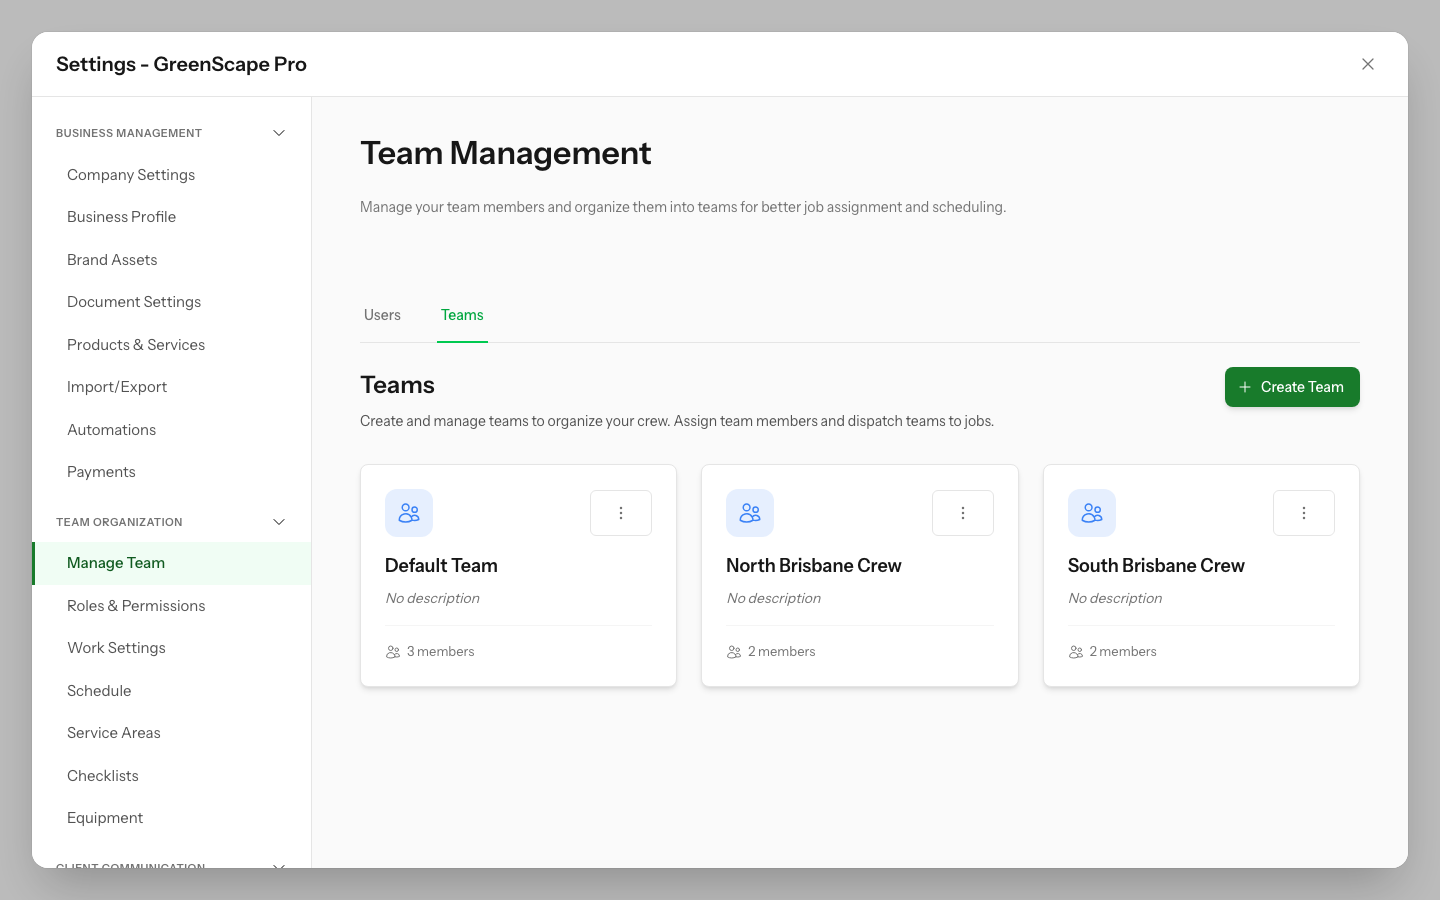This screenshot has width=1440, height=900.
Task: Select the Teams tab
Action: [x=462, y=314]
